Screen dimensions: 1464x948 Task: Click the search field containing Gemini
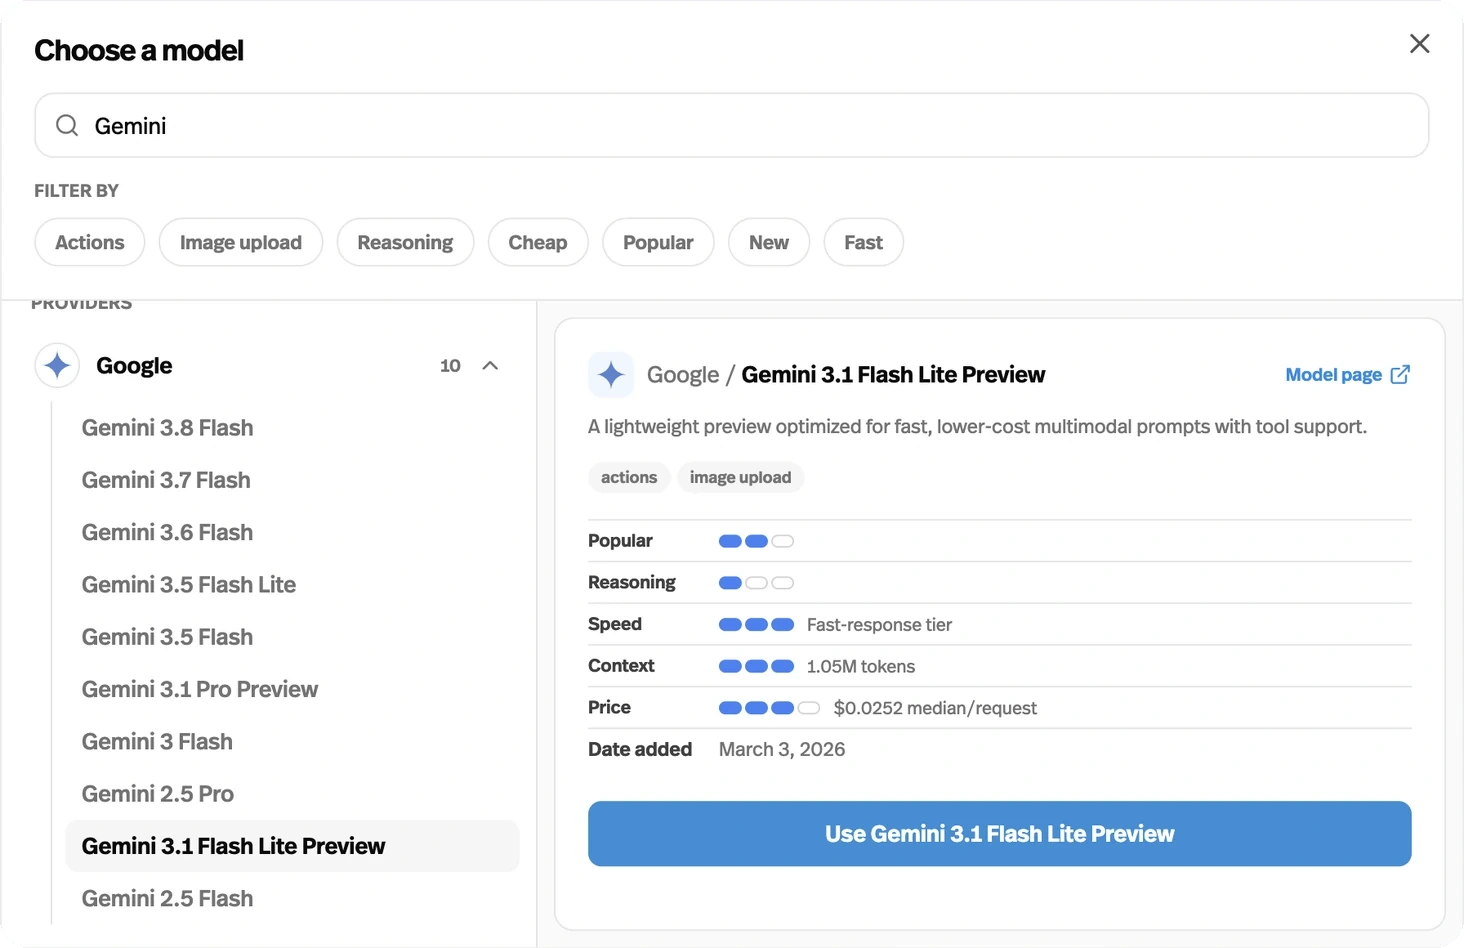coord(732,125)
